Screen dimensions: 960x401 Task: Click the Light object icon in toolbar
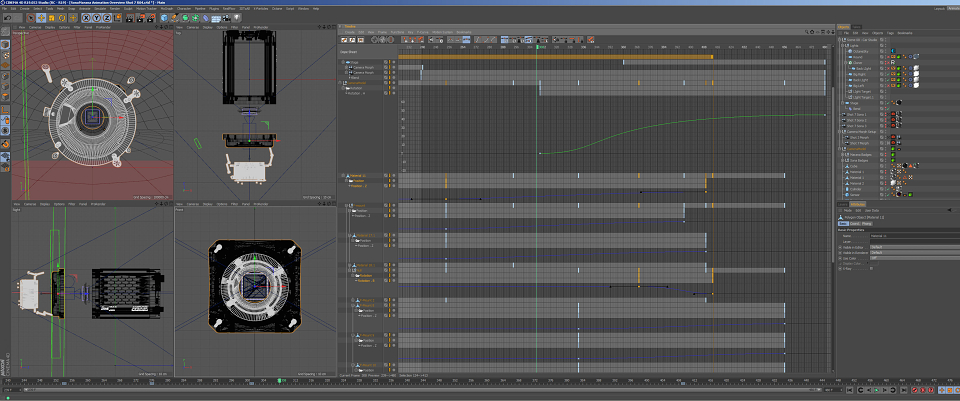click(x=236, y=18)
